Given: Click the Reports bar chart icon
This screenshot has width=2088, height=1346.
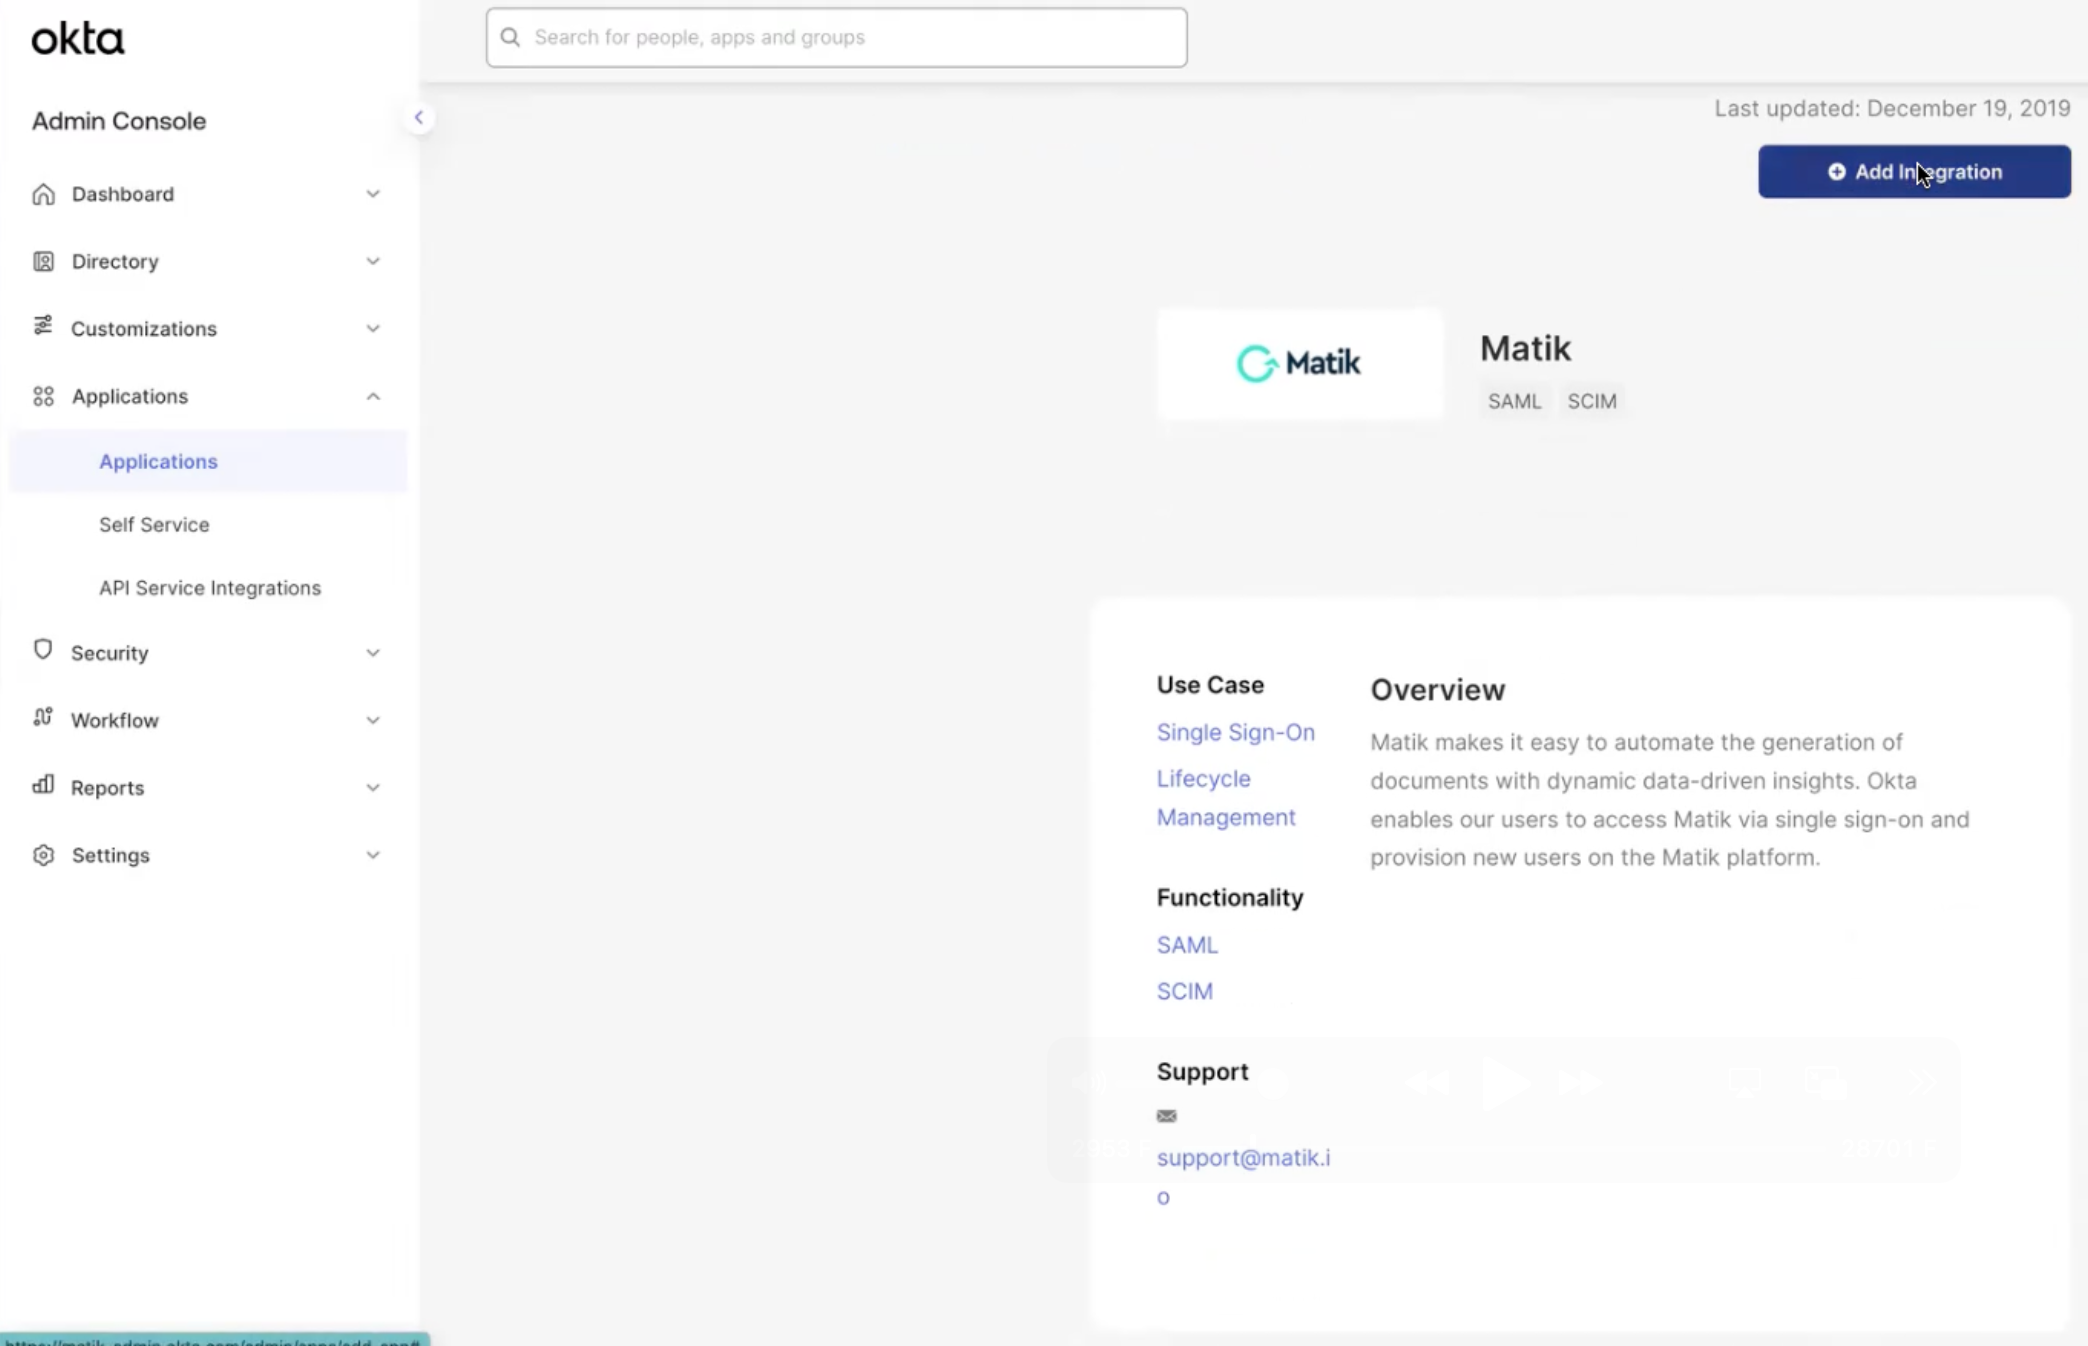Looking at the screenshot, I should (43, 786).
